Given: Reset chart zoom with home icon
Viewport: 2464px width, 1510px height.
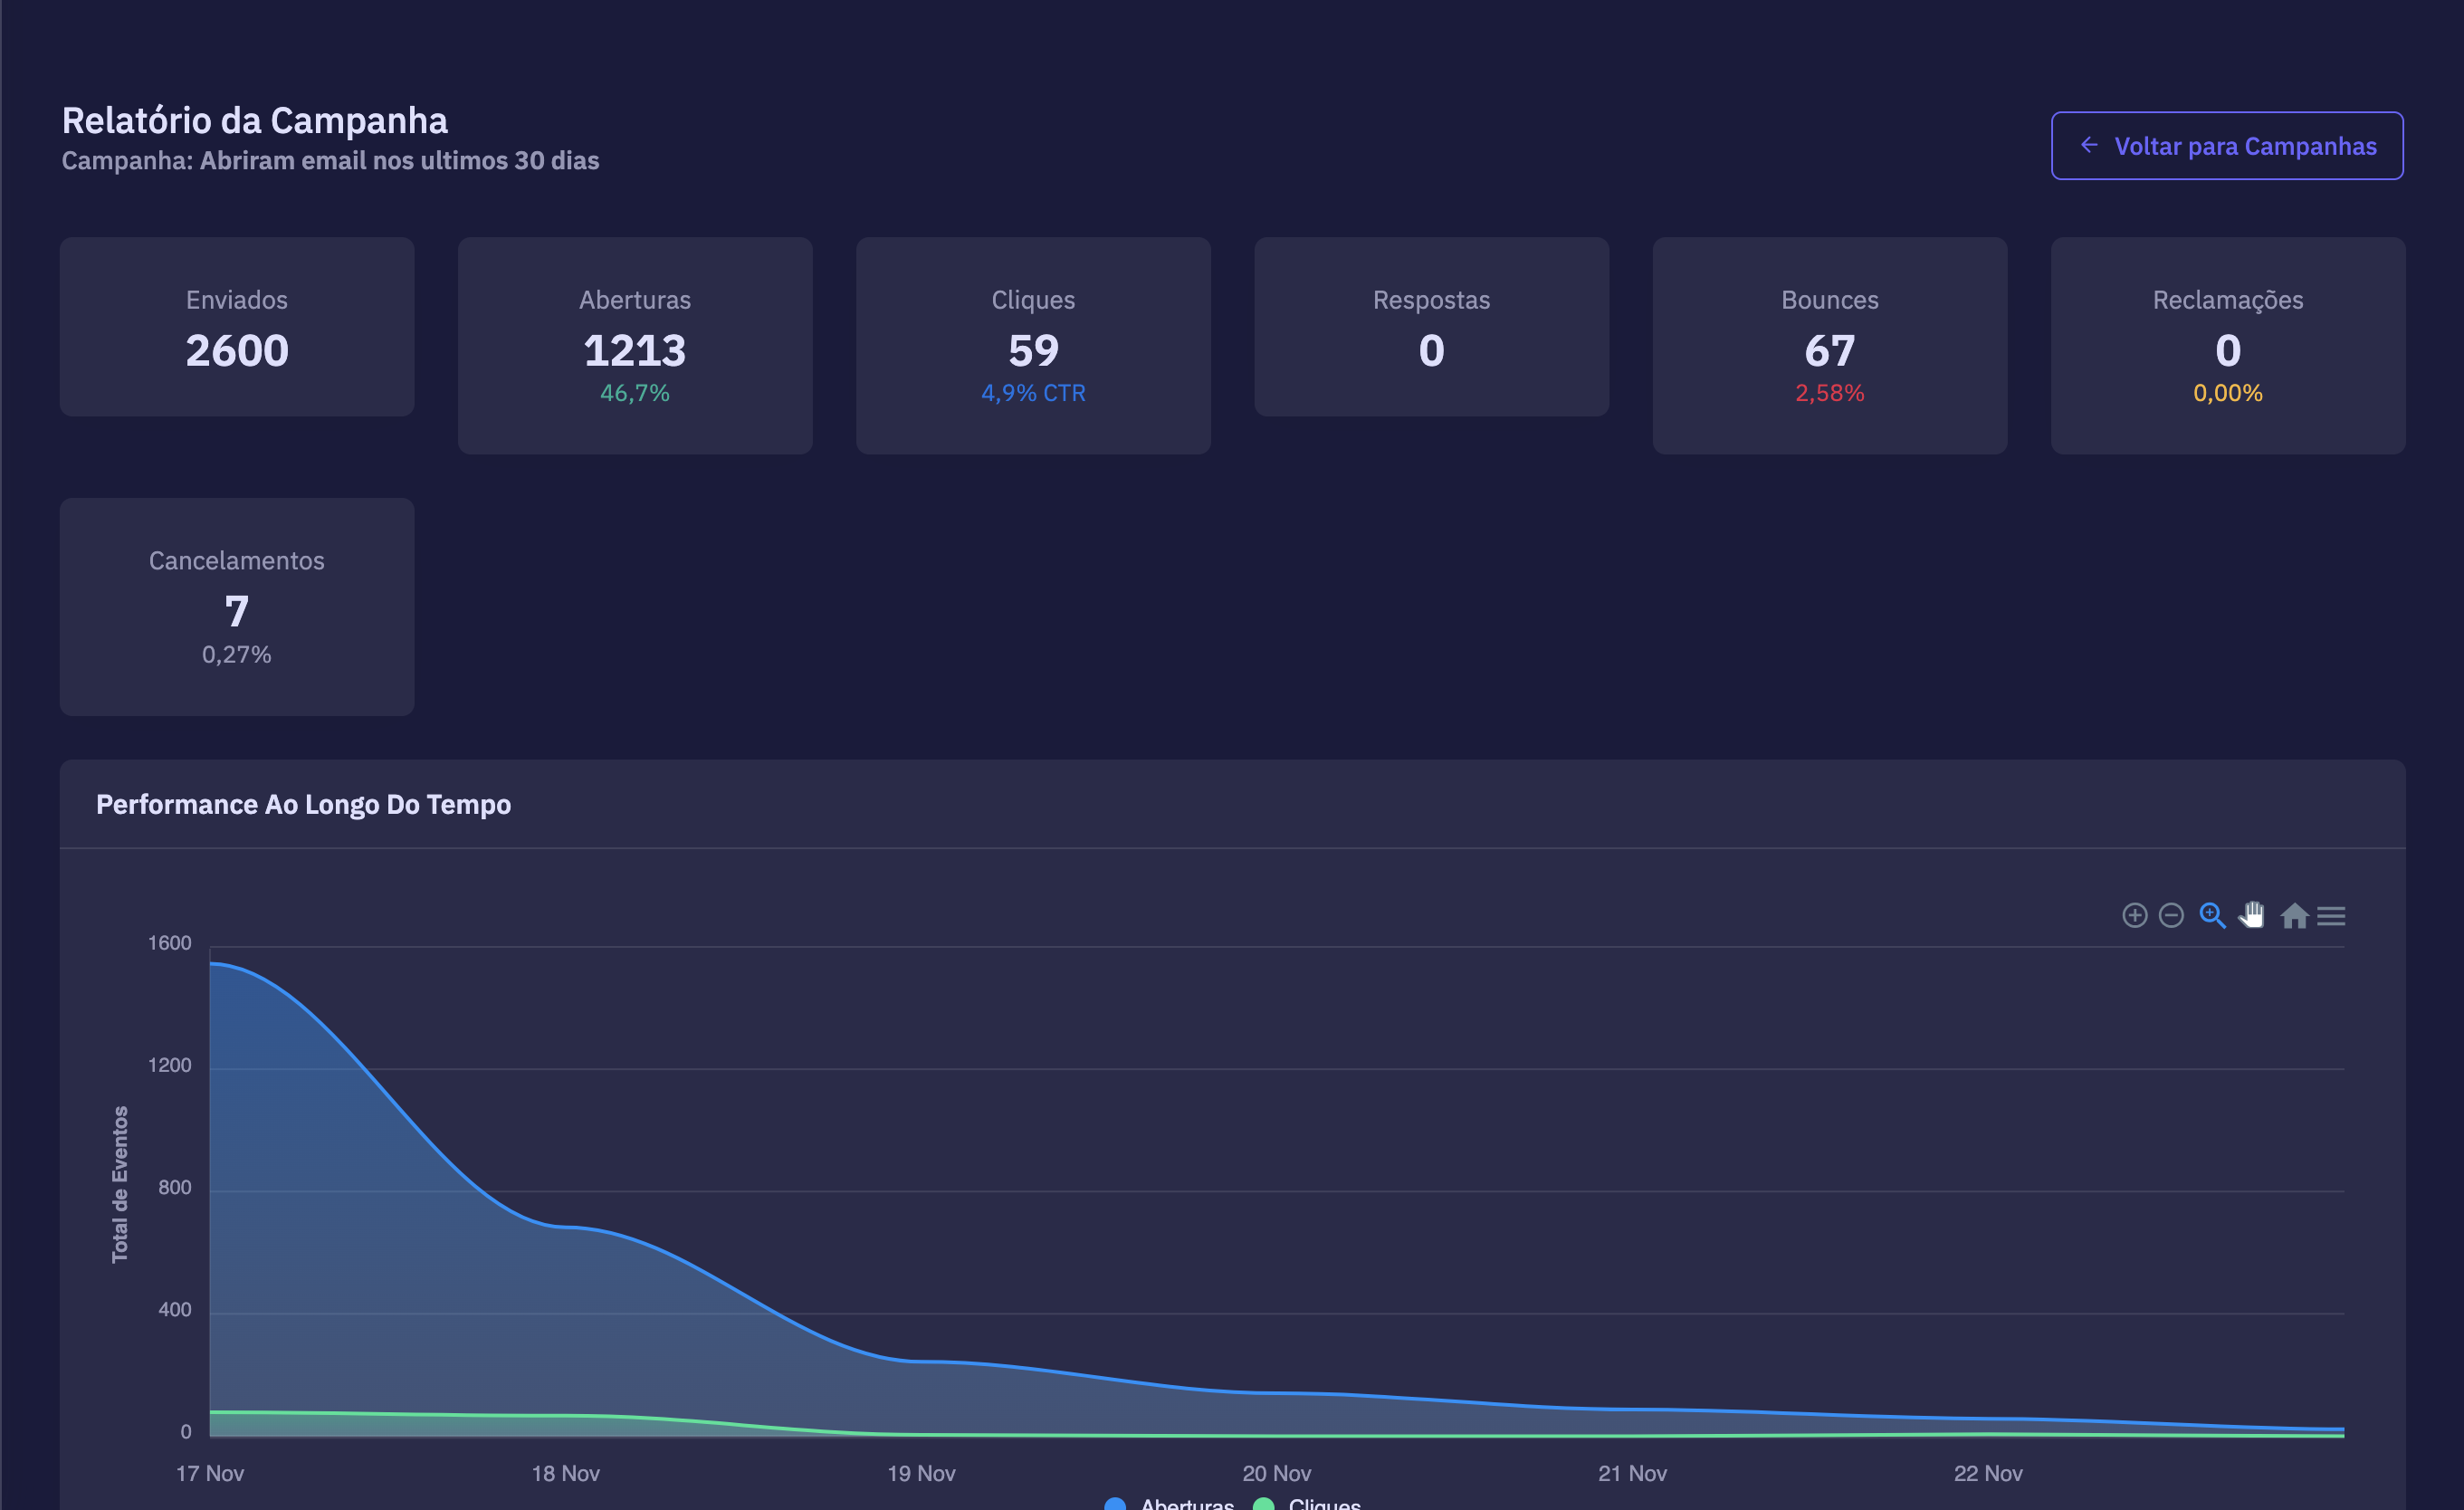Looking at the screenshot, I should point(2293,915).
